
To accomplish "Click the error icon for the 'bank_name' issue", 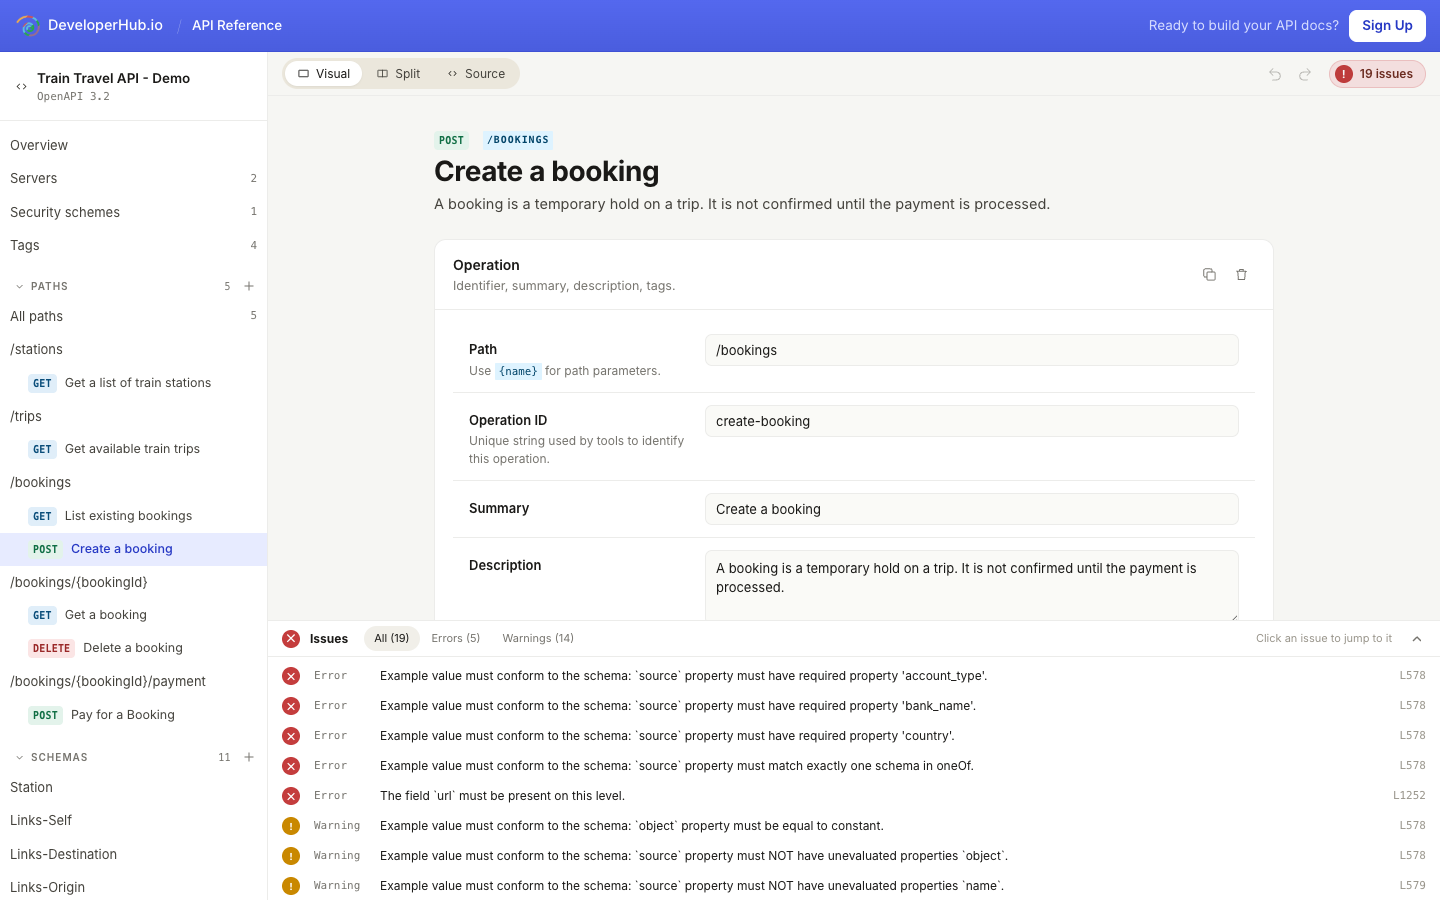I will coord(291,706).
